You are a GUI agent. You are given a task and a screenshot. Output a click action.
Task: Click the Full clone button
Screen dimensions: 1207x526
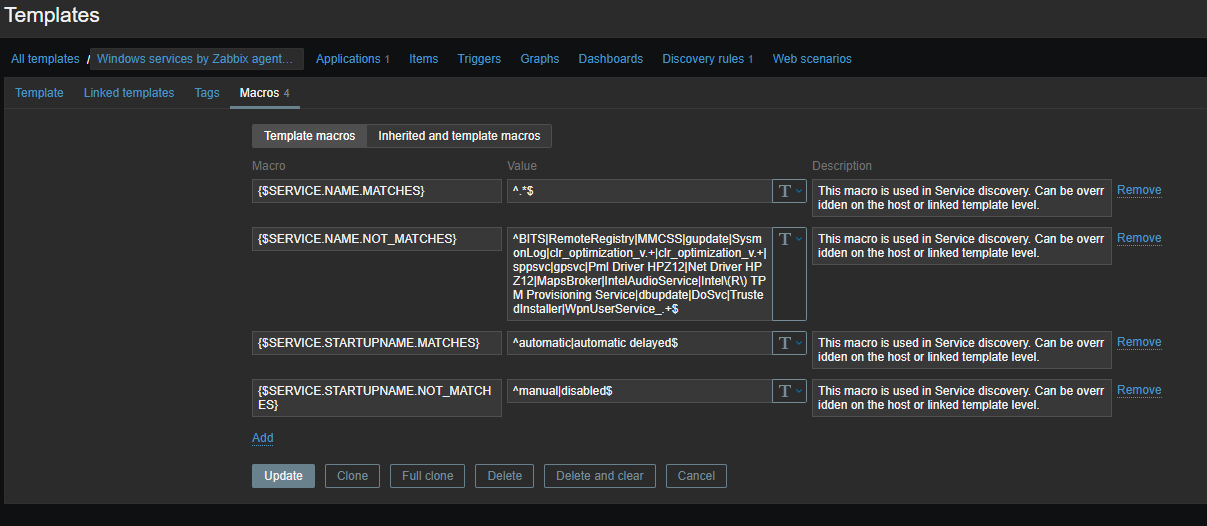tap(427, 476)
